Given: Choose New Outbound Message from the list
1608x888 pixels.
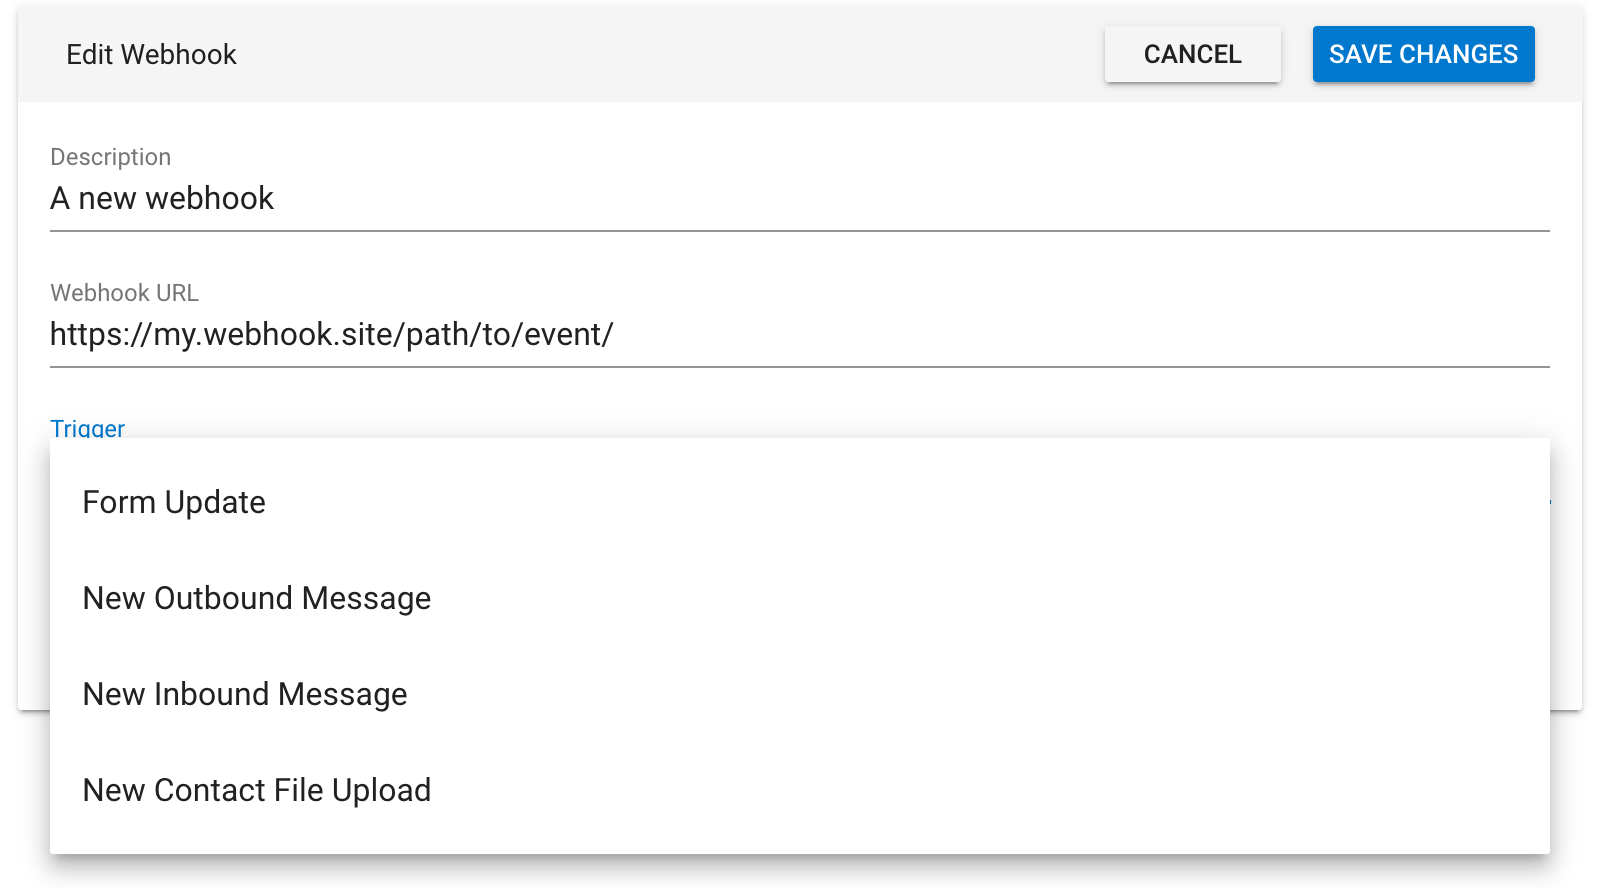Looking at the screenshot, I should click(257, 598).
